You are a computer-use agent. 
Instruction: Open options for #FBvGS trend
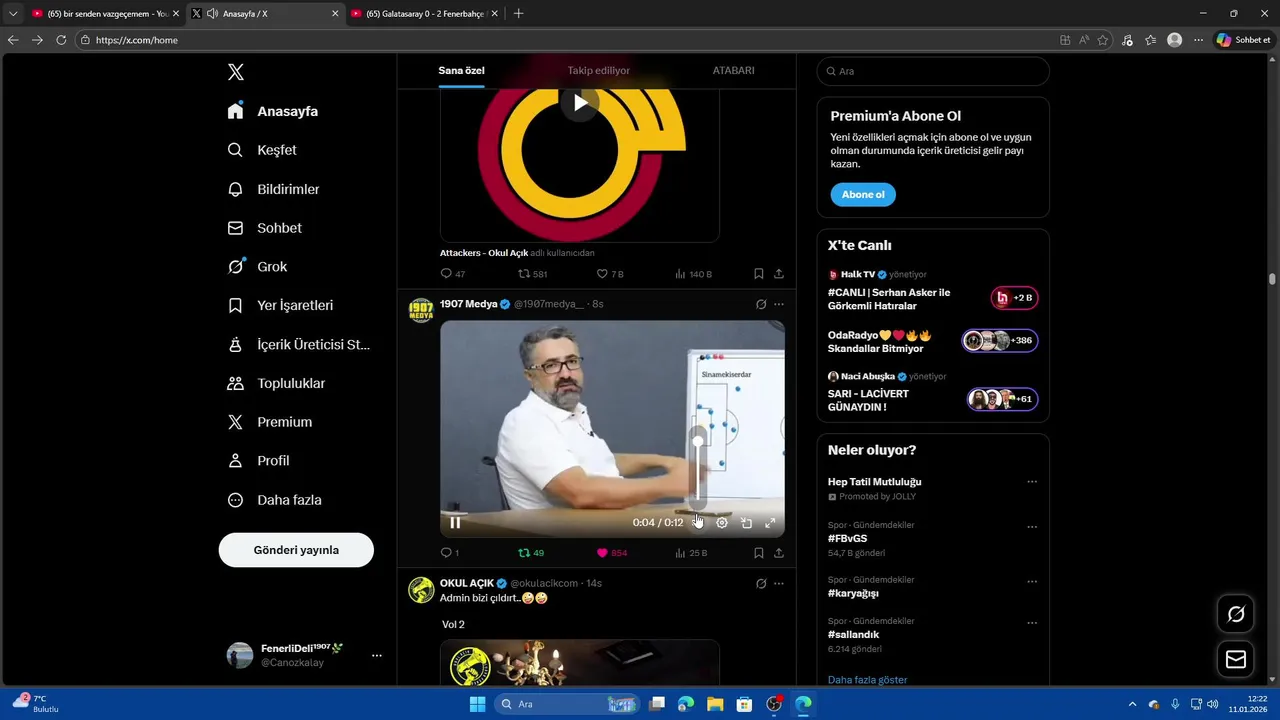pos(1032,527)
